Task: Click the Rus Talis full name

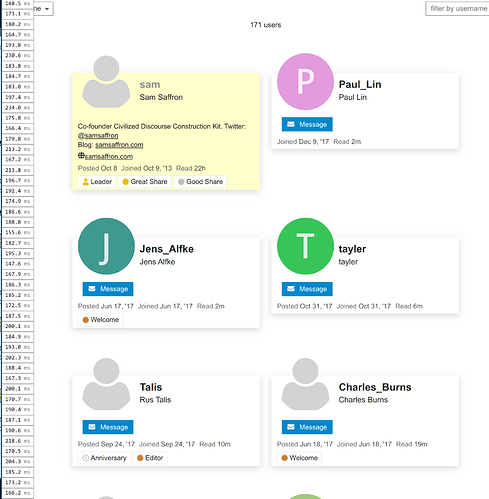Action: click(155, 400)
